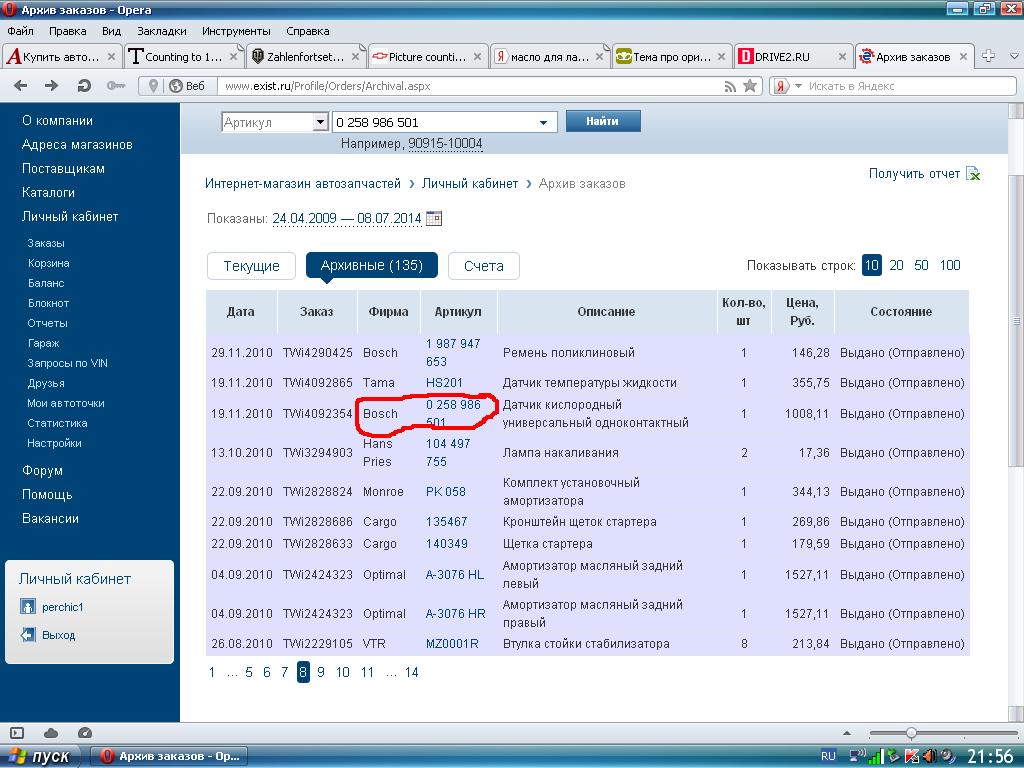Close the DRIVE2.RU tab
The width and height of the screenshot is (1024, 768).
(x=842, y=57)
